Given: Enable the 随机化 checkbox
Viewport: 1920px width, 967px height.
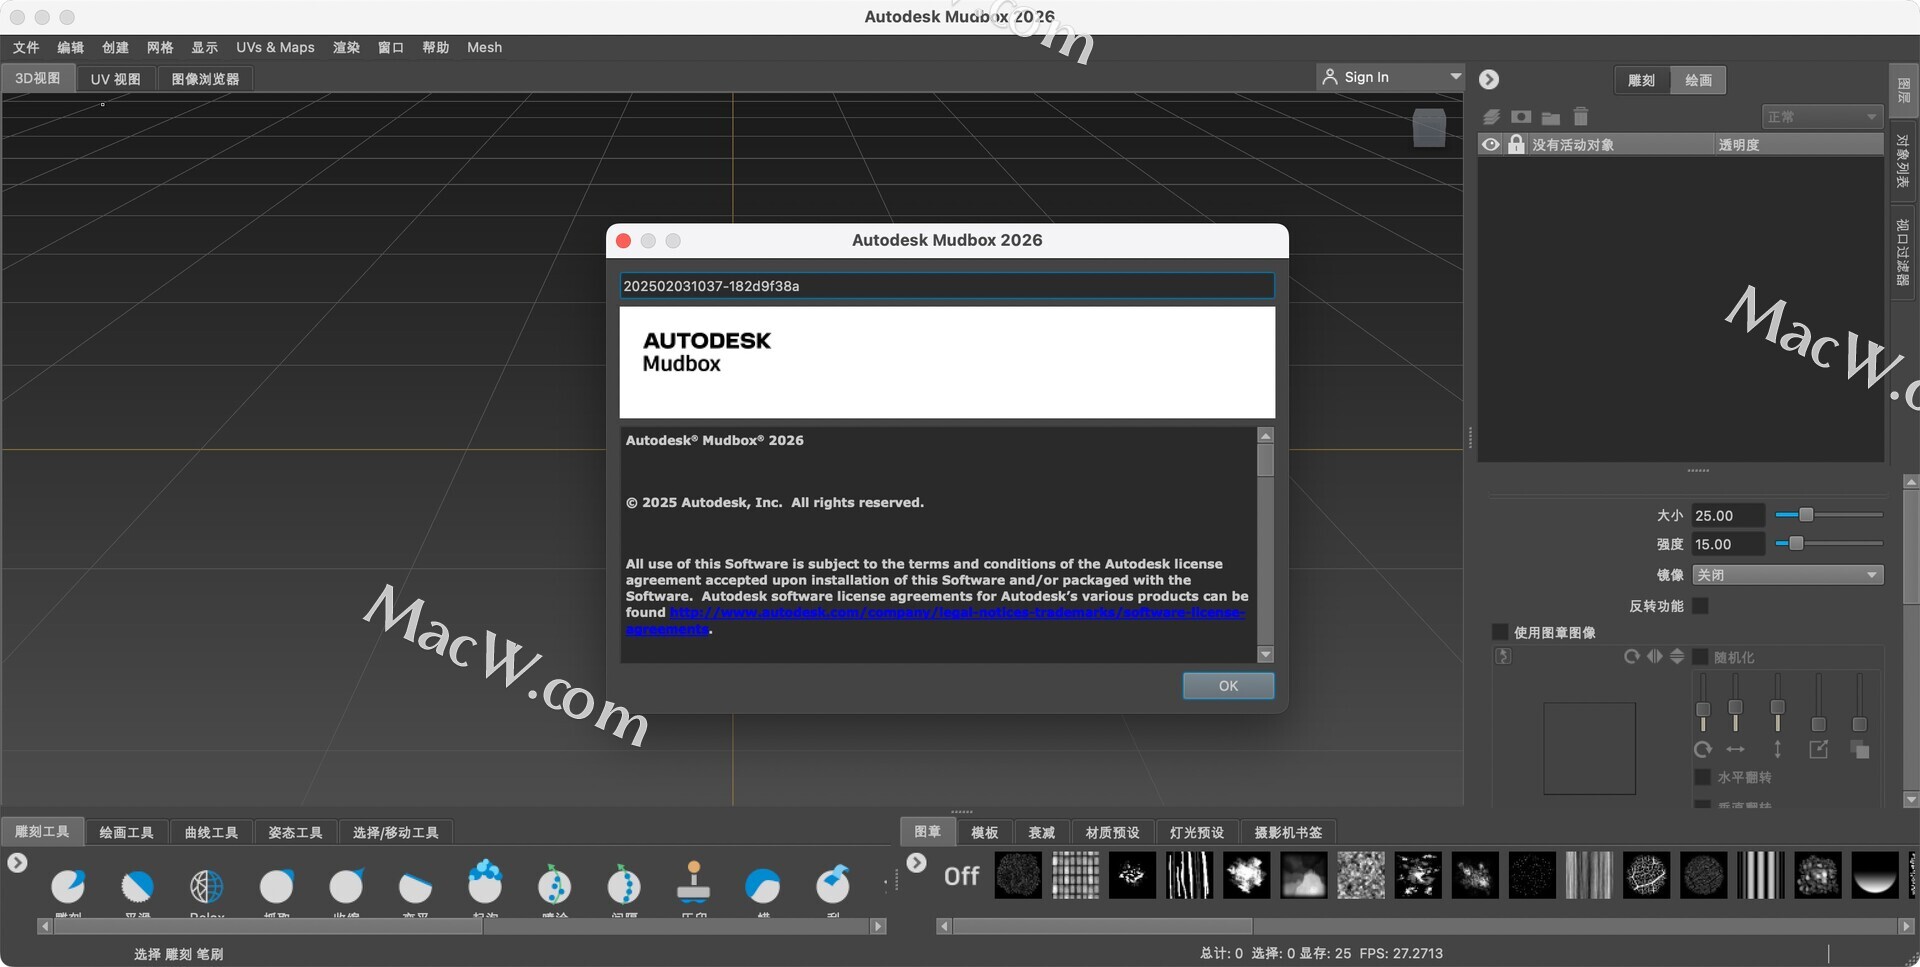Looking at the screenshot, I should pos(1700,657).
